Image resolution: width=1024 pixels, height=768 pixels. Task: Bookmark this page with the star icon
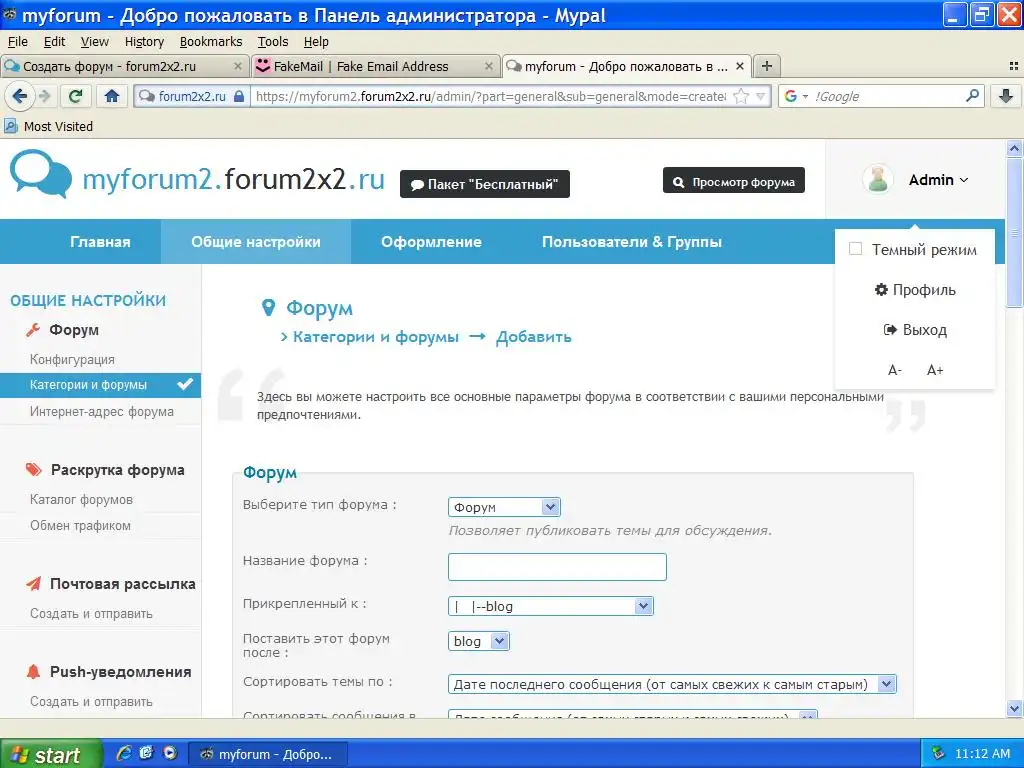pyautogui.click(x=741, y=97)
